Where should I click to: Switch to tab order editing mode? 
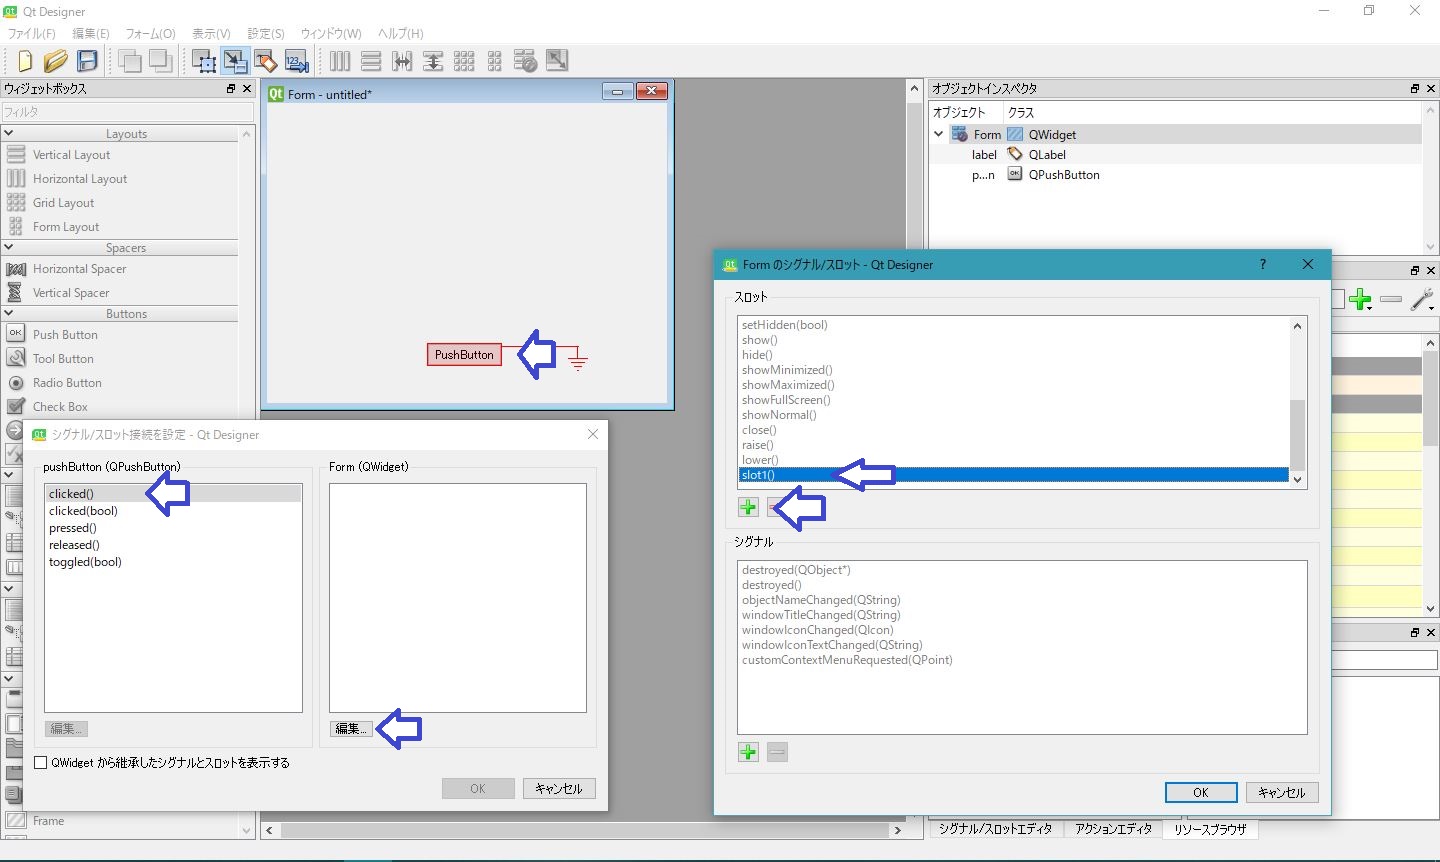(x=297, y=61)
